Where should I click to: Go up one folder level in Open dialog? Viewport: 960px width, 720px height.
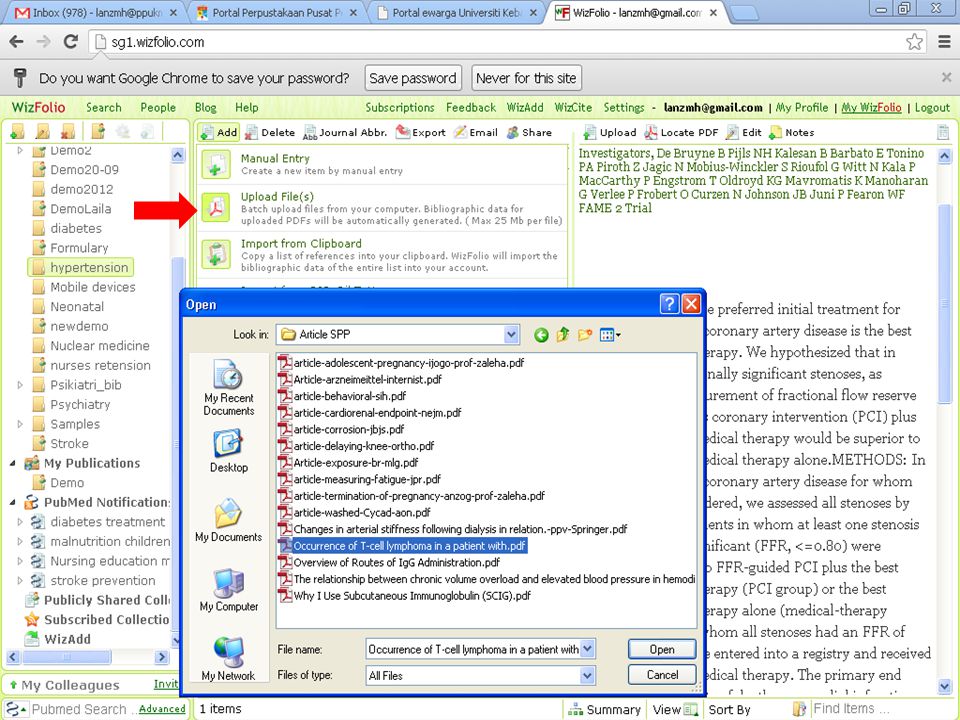tap(563, 334)
